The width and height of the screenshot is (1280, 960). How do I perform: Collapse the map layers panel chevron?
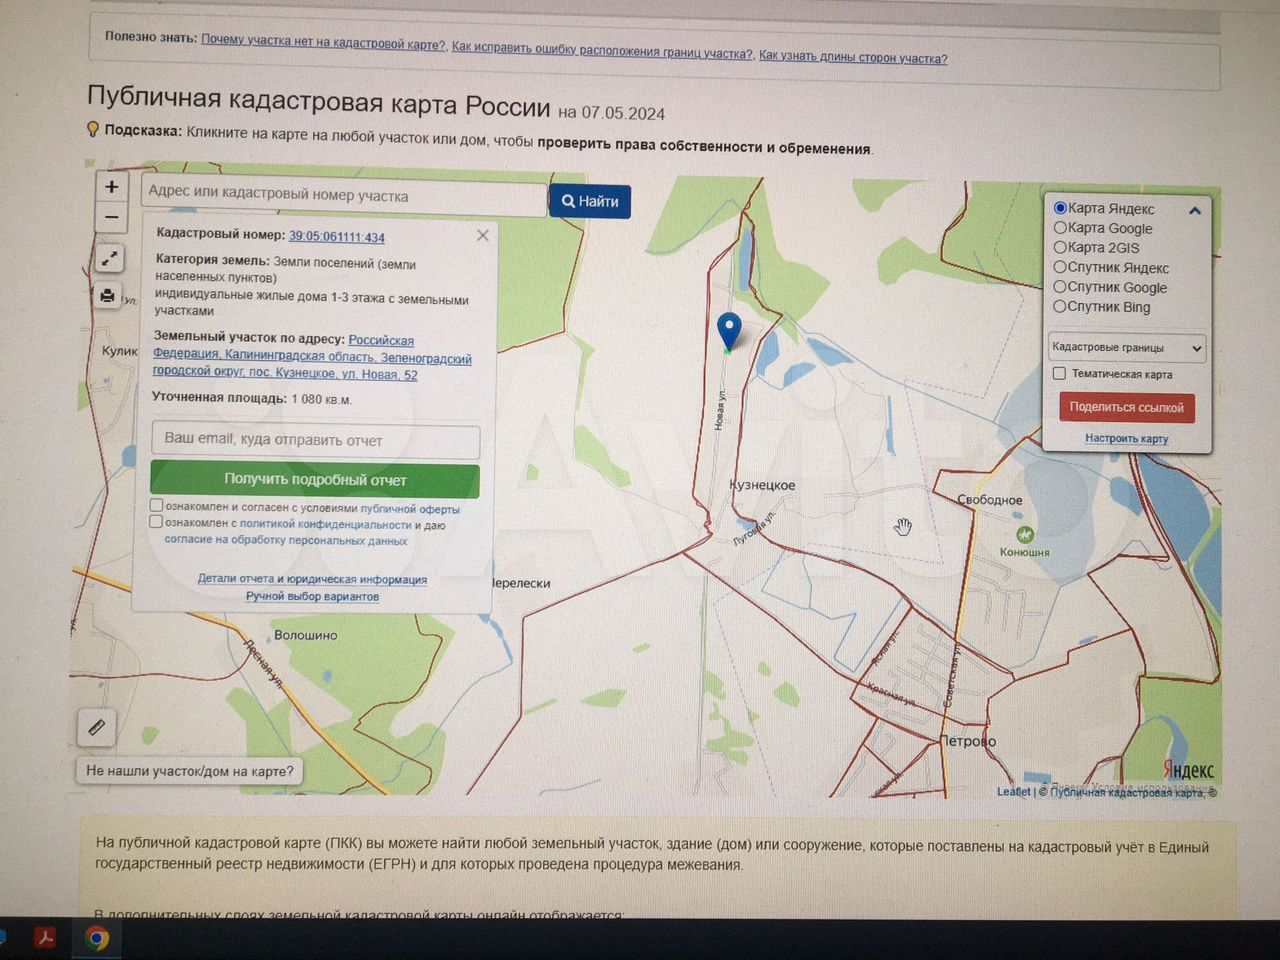tap(1194, 210)
